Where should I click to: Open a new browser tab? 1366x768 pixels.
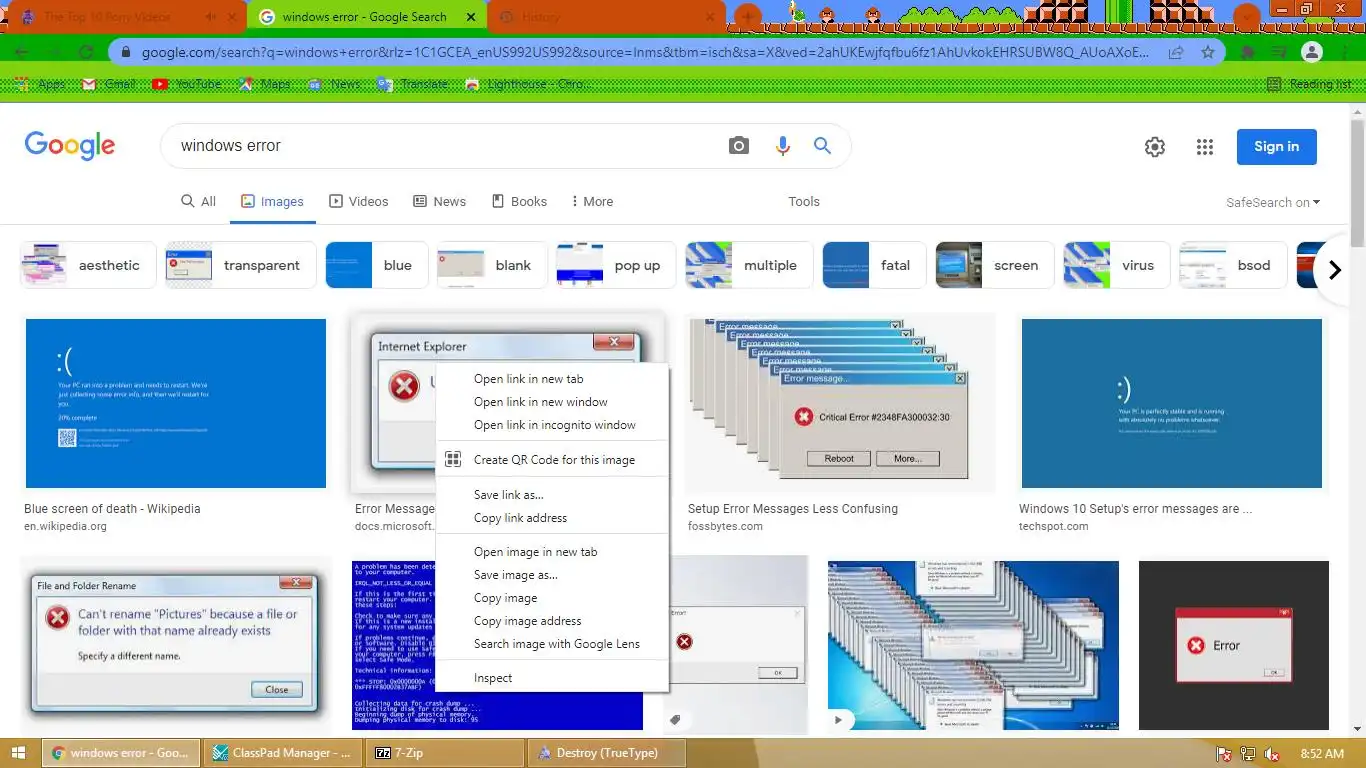748,17
